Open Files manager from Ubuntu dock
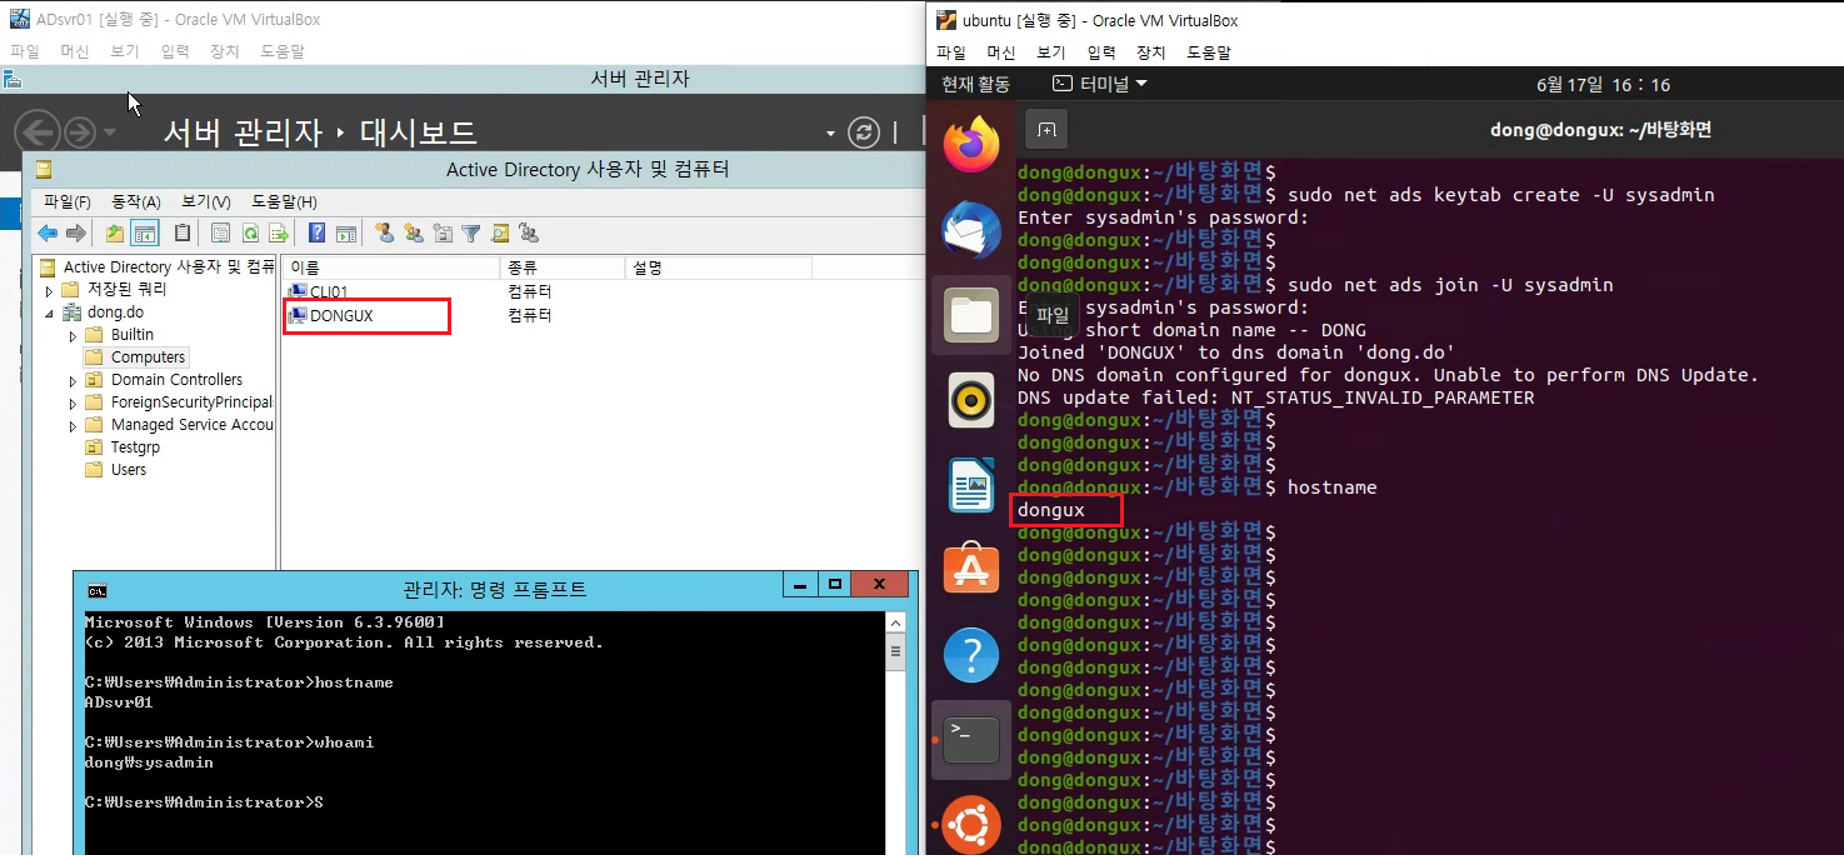The width and height of the screenshot is (1844, 856). (x=971, y=316)
